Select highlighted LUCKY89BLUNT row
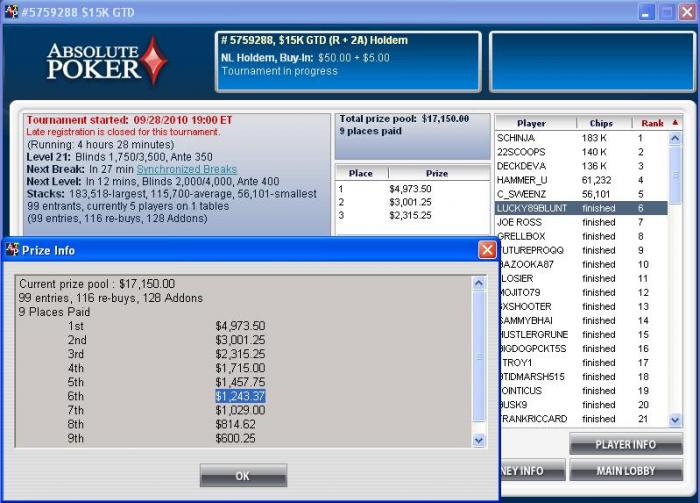Image resolution: width=700 pixels, height=503 pixels. pyautogui.click(x=581, y=208)
